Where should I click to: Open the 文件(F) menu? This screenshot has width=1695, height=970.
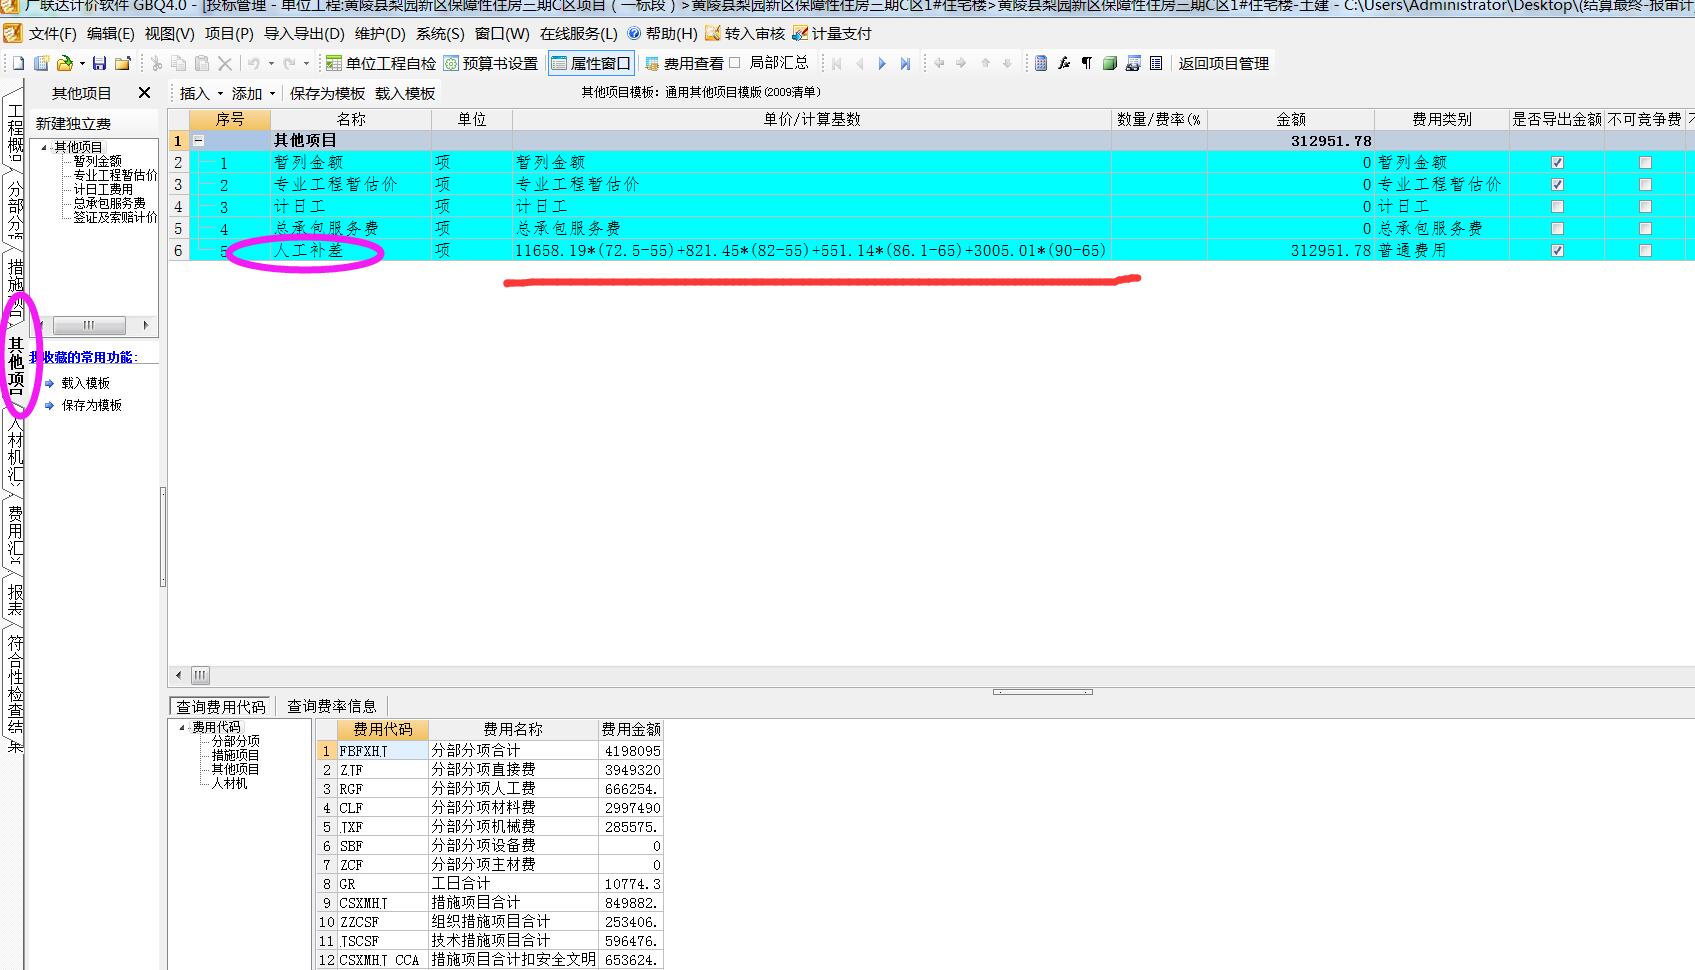point(53,33)
